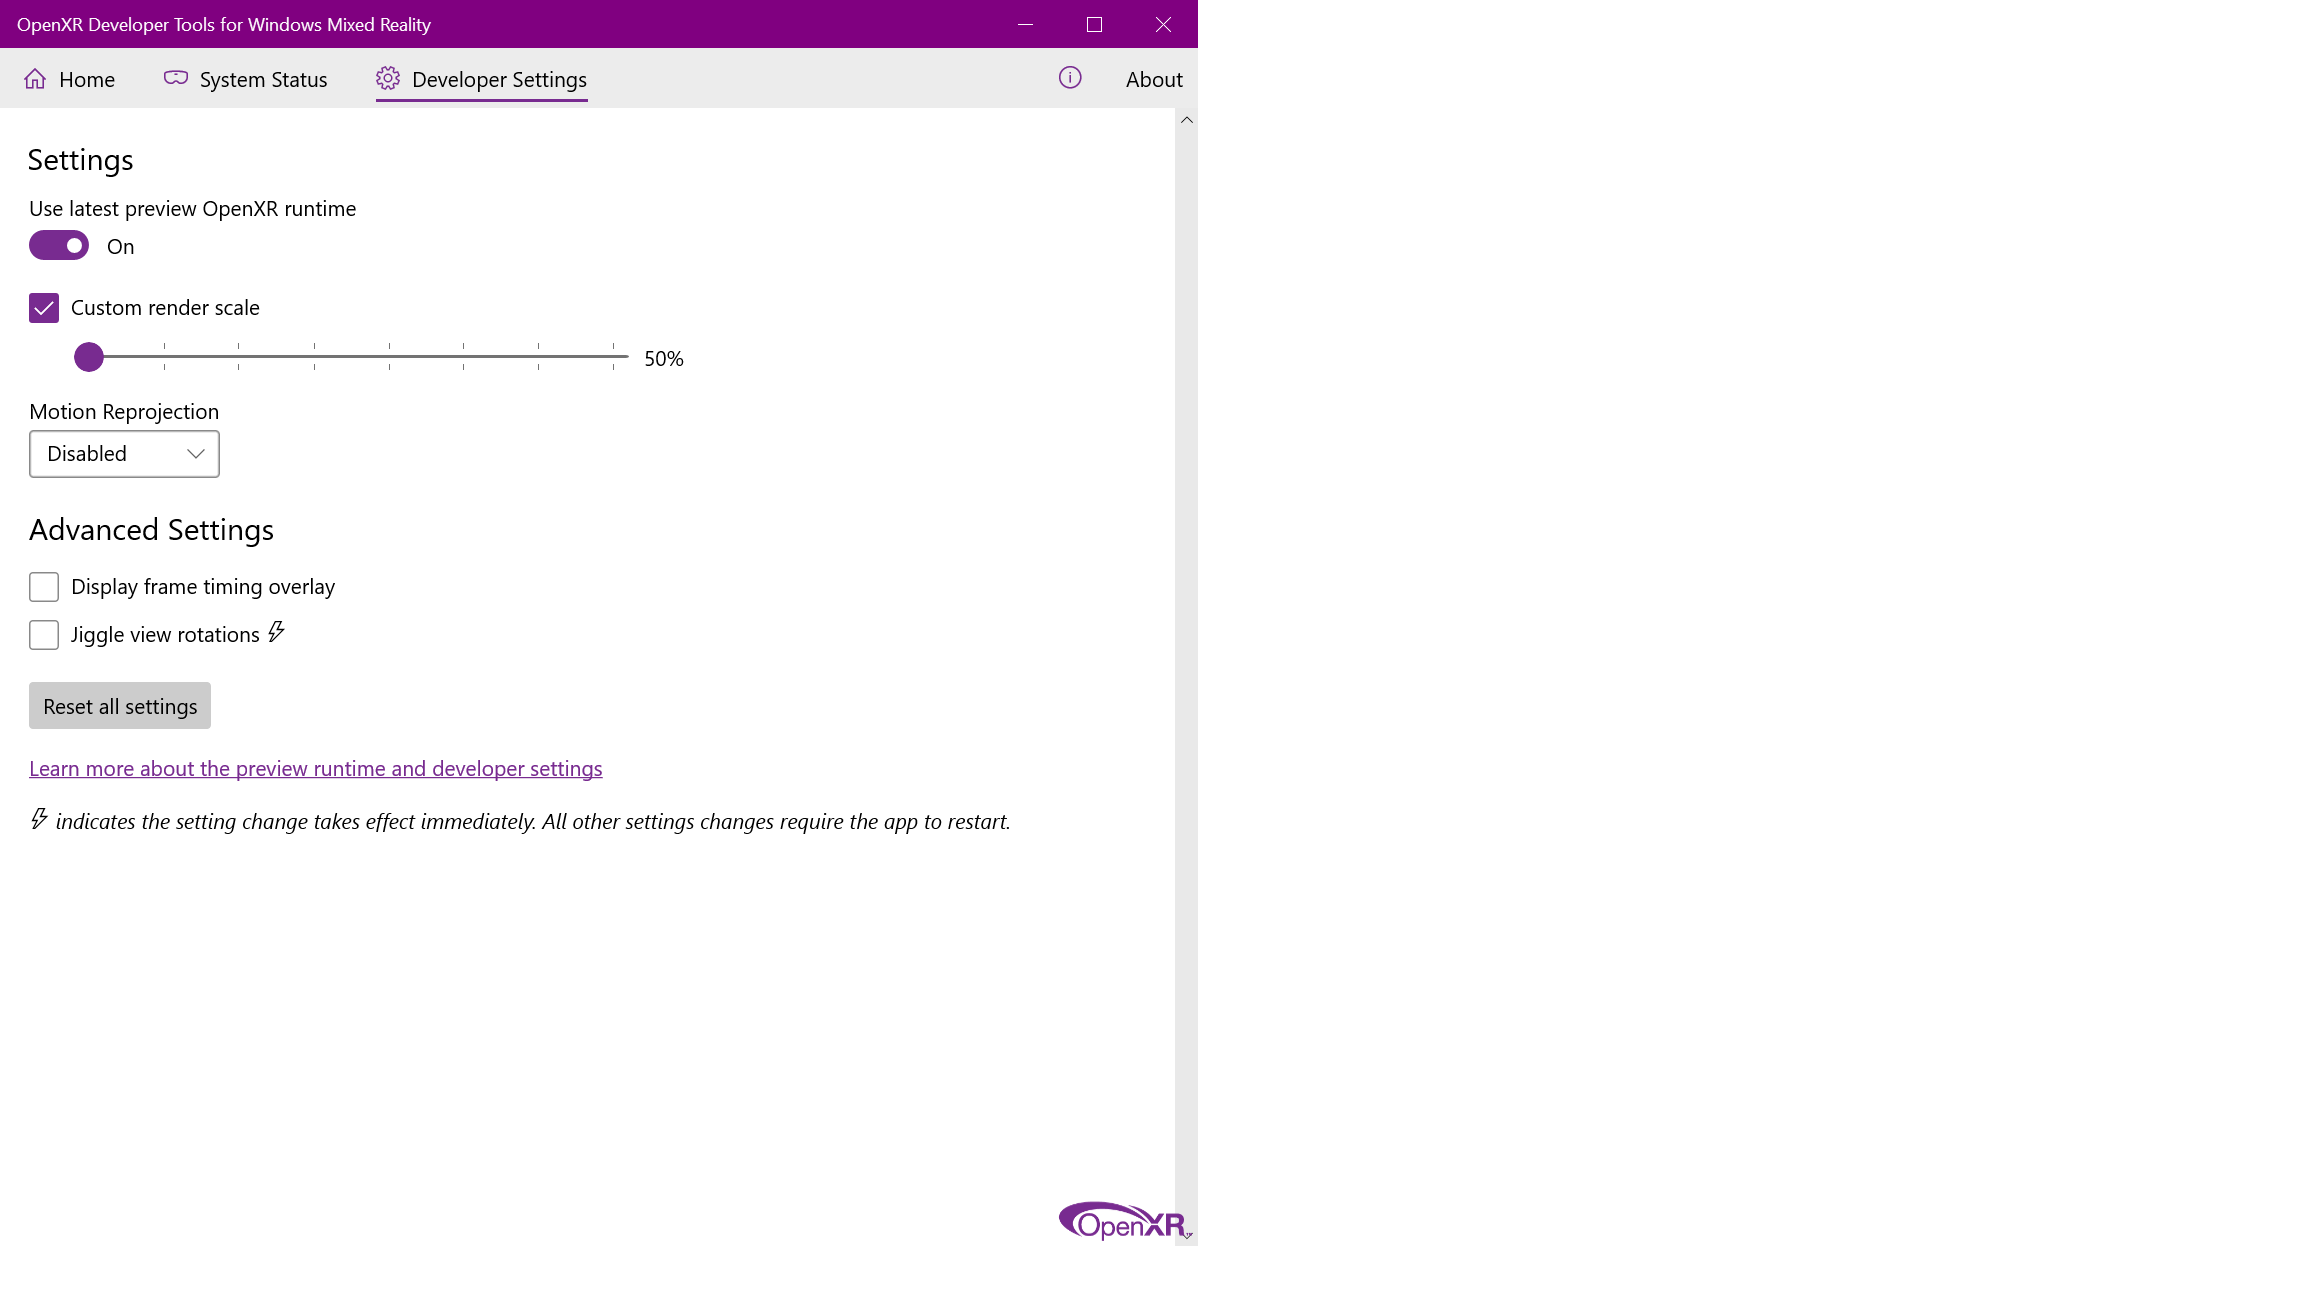This screenshot has height=1296, width=2304.
Task: Click the chevron arrow in Disabled combo box
Action: coord(196,454)
